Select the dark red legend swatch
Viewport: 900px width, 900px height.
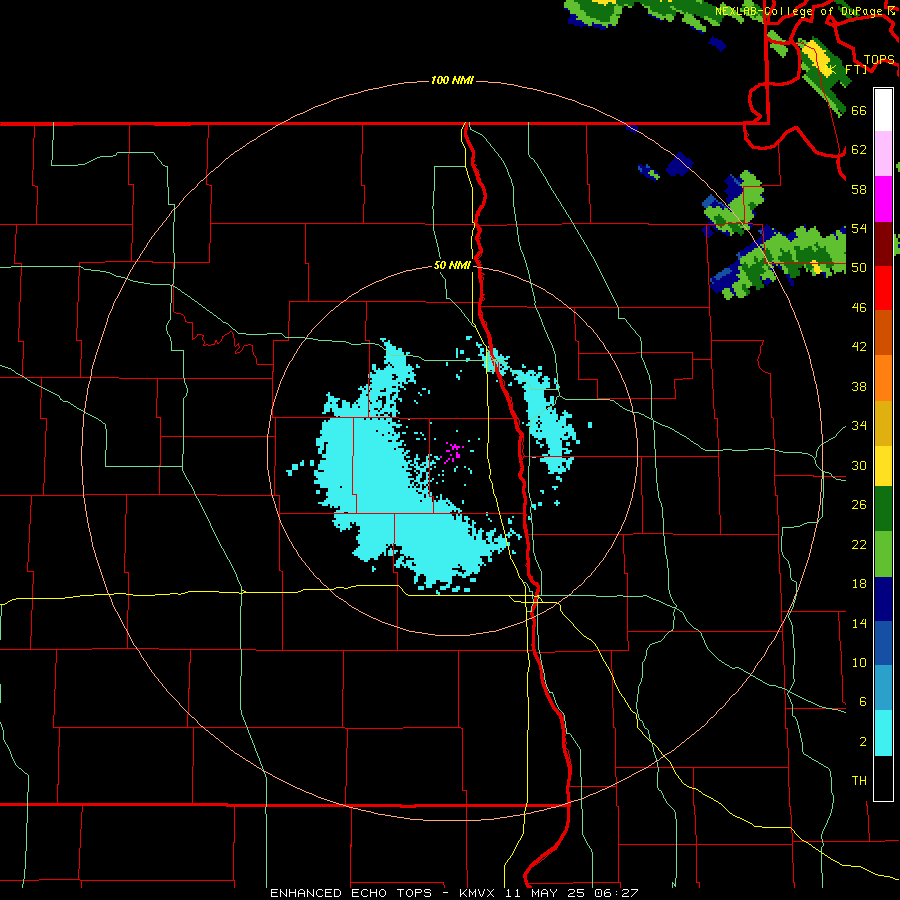pos(883,245)
